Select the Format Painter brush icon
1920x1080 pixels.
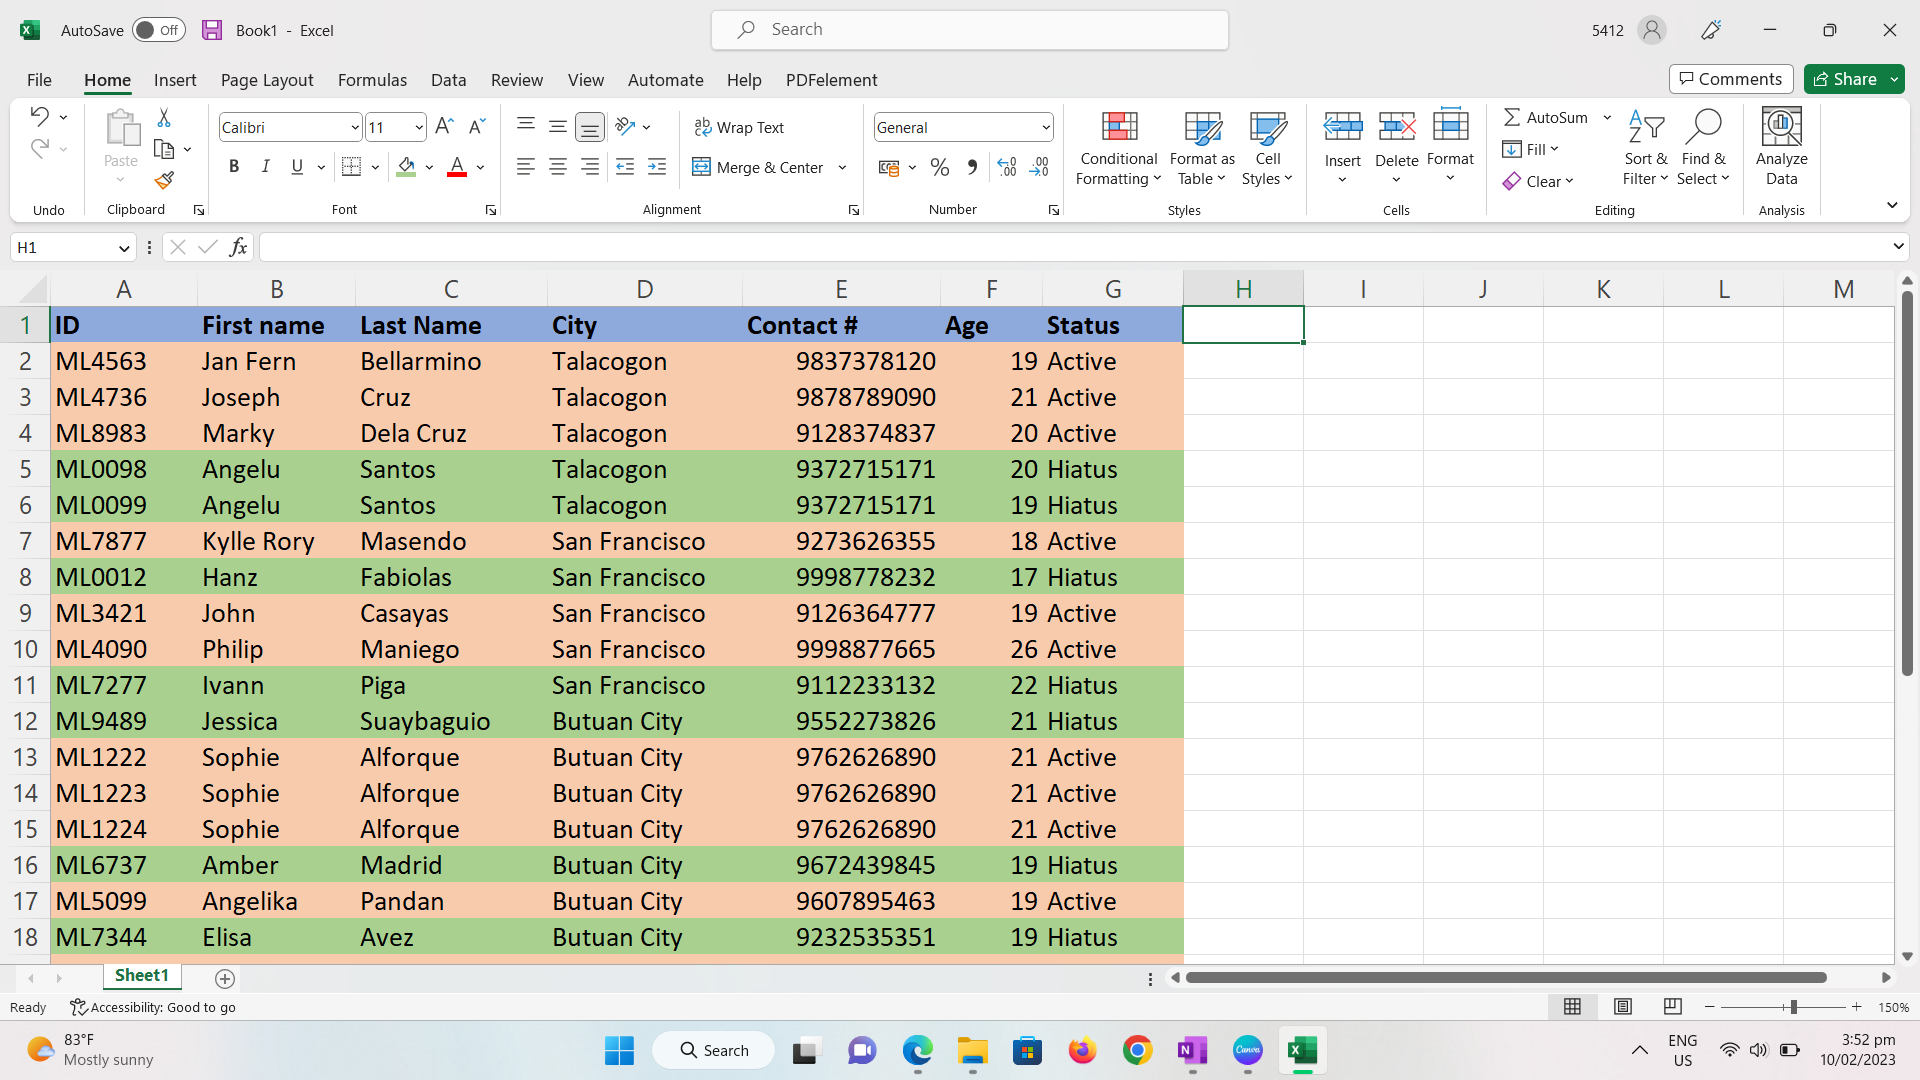pos(164,180)
